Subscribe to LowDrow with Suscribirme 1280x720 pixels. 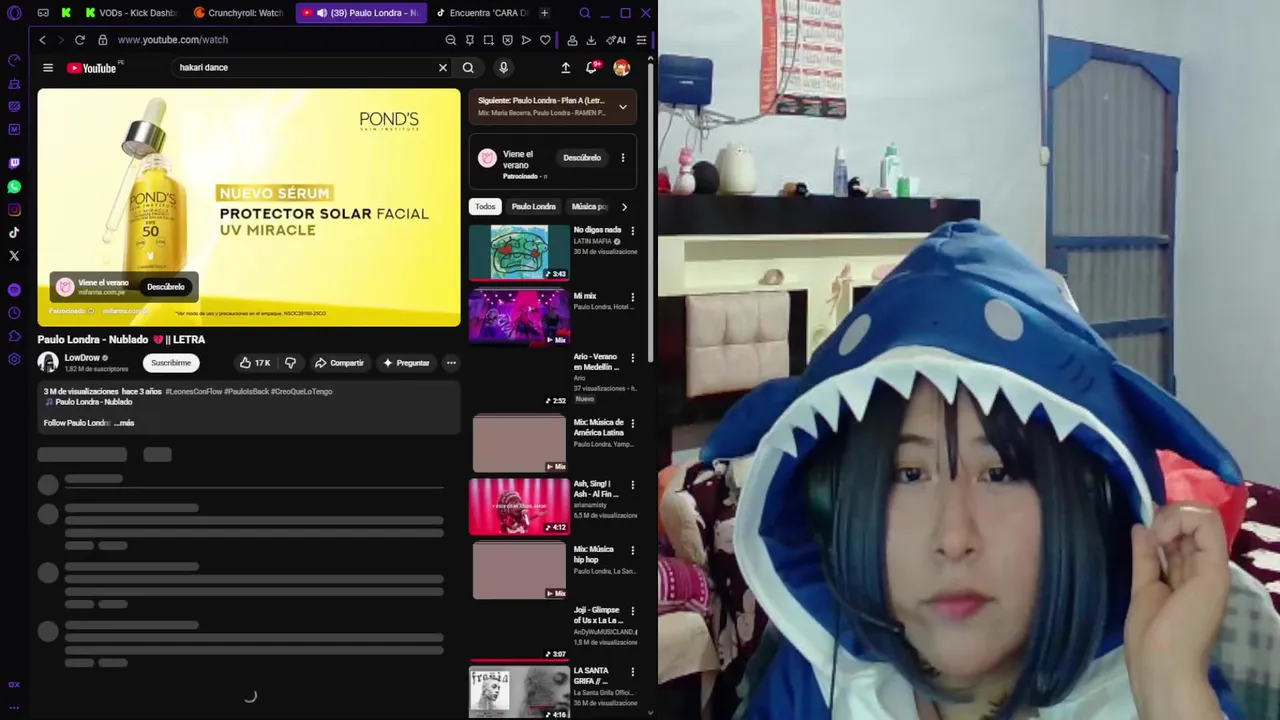tap(171, 363)
